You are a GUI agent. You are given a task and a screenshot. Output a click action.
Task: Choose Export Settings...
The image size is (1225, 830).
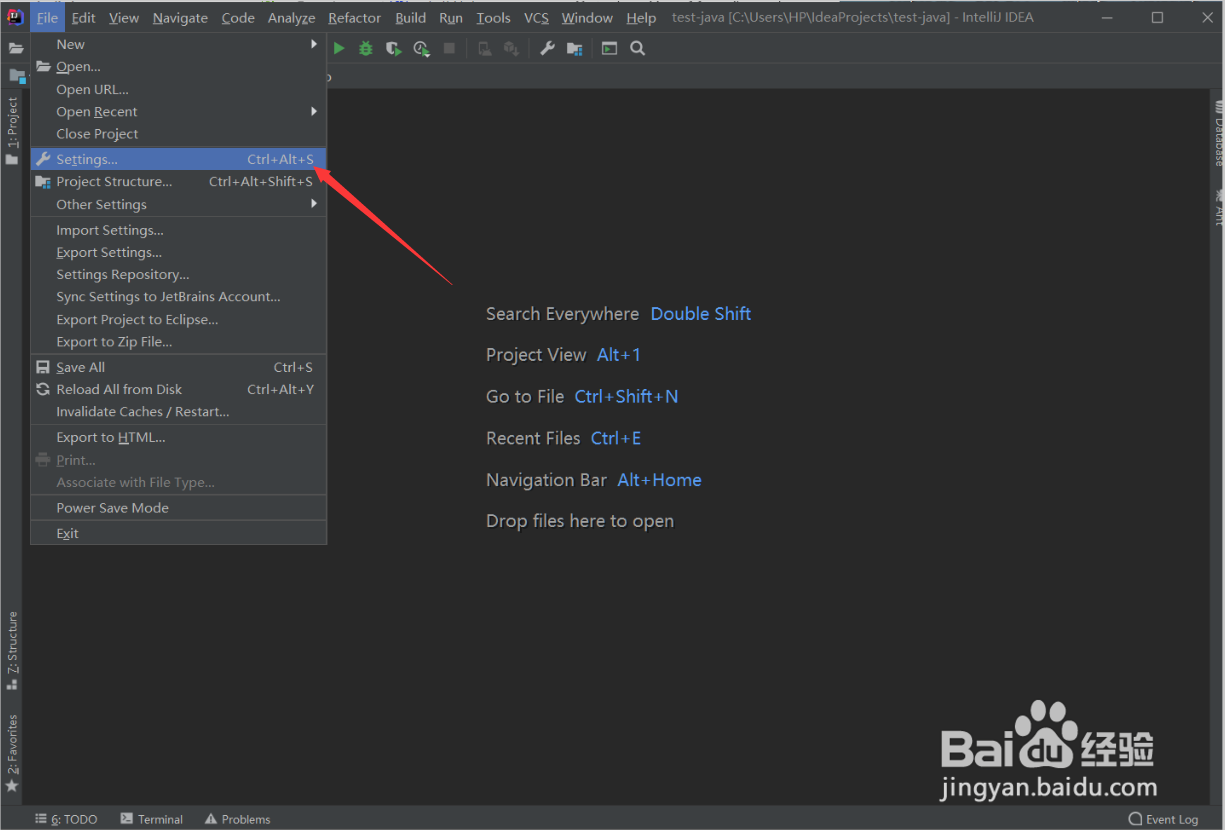click(178, 252)
